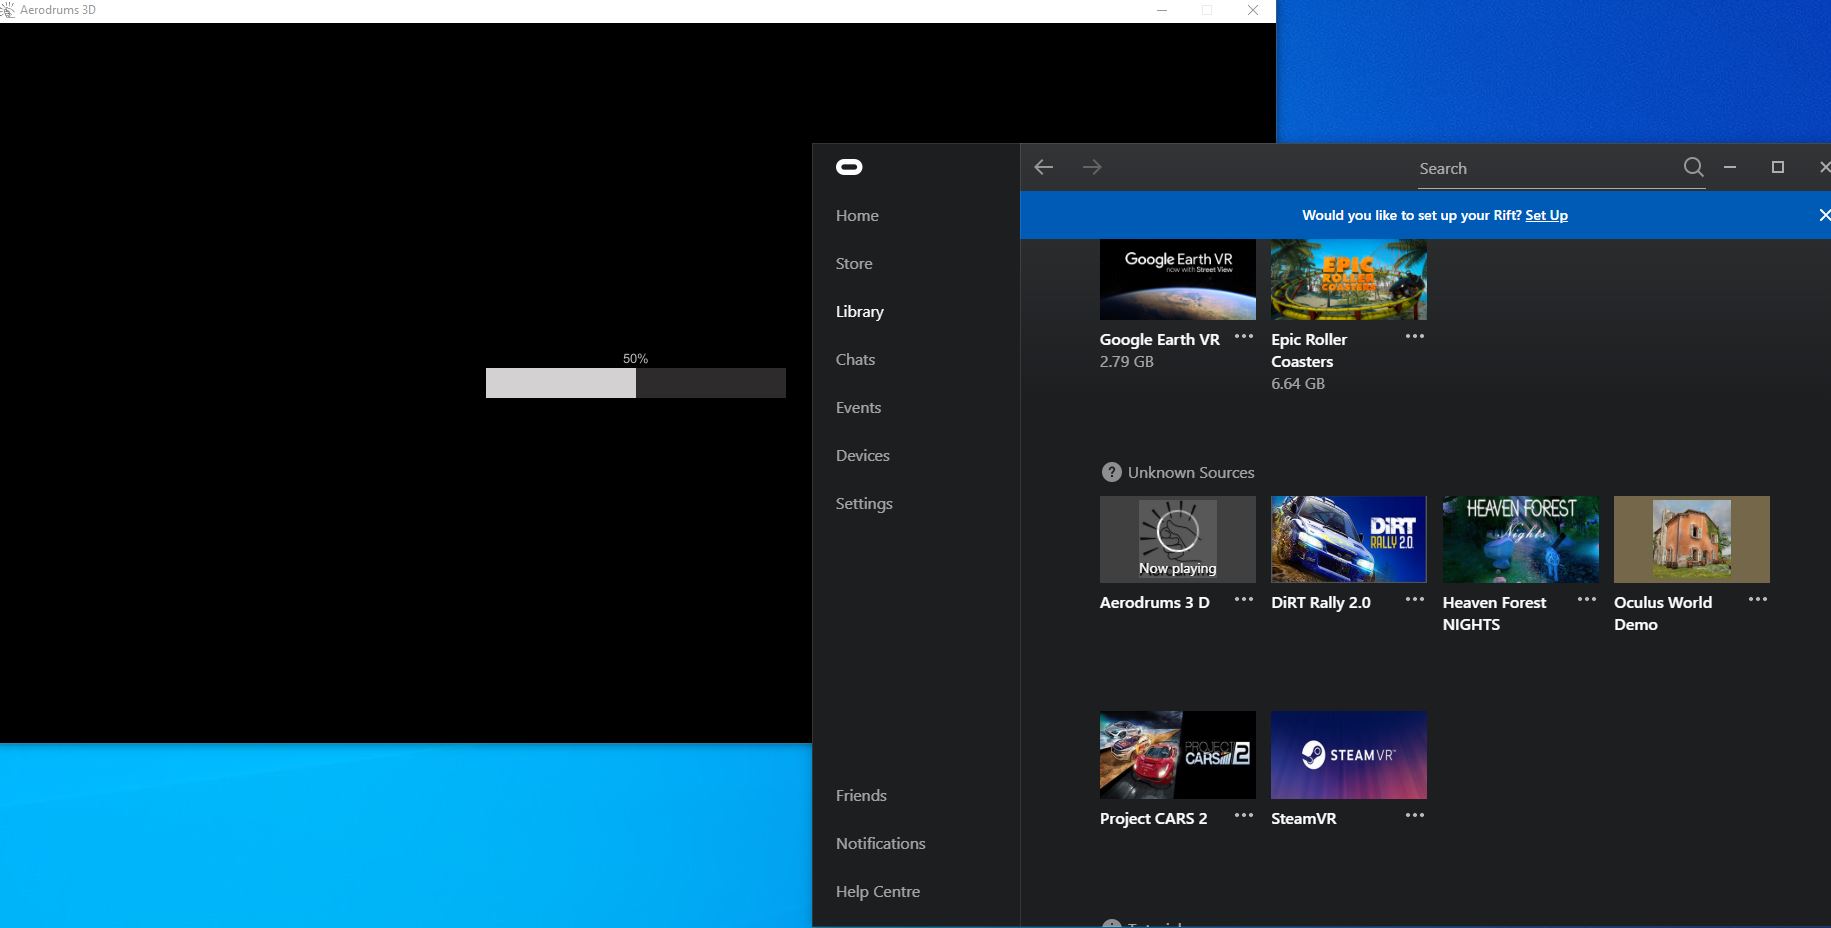This screenshot has height=928, width=1831.
Task: Dismiss the Rift setup banner with X
Action: click(1824, 215)
